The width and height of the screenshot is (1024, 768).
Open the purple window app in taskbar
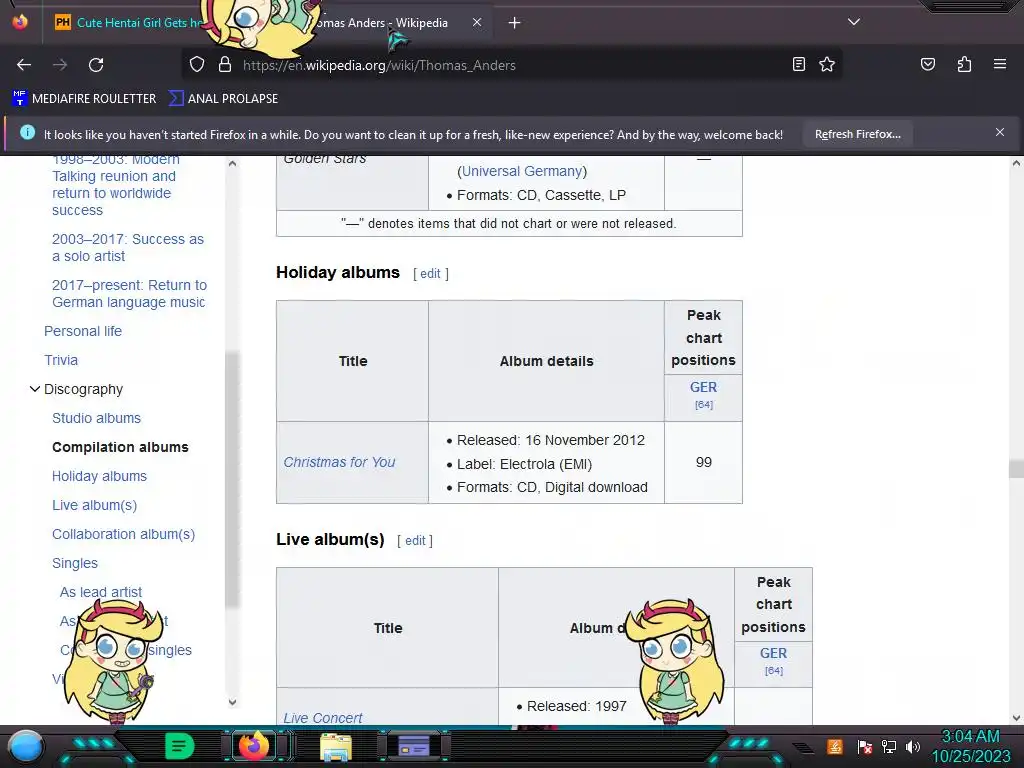click(414, 746)
